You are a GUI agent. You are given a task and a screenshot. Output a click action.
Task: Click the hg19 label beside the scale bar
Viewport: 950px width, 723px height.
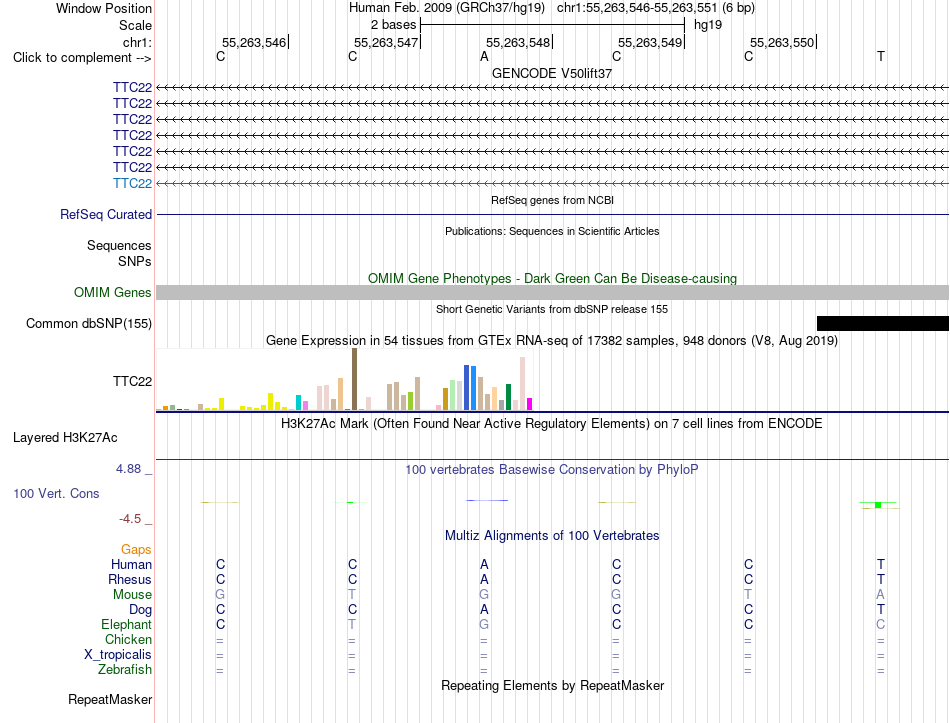click(x=708, y=25)
